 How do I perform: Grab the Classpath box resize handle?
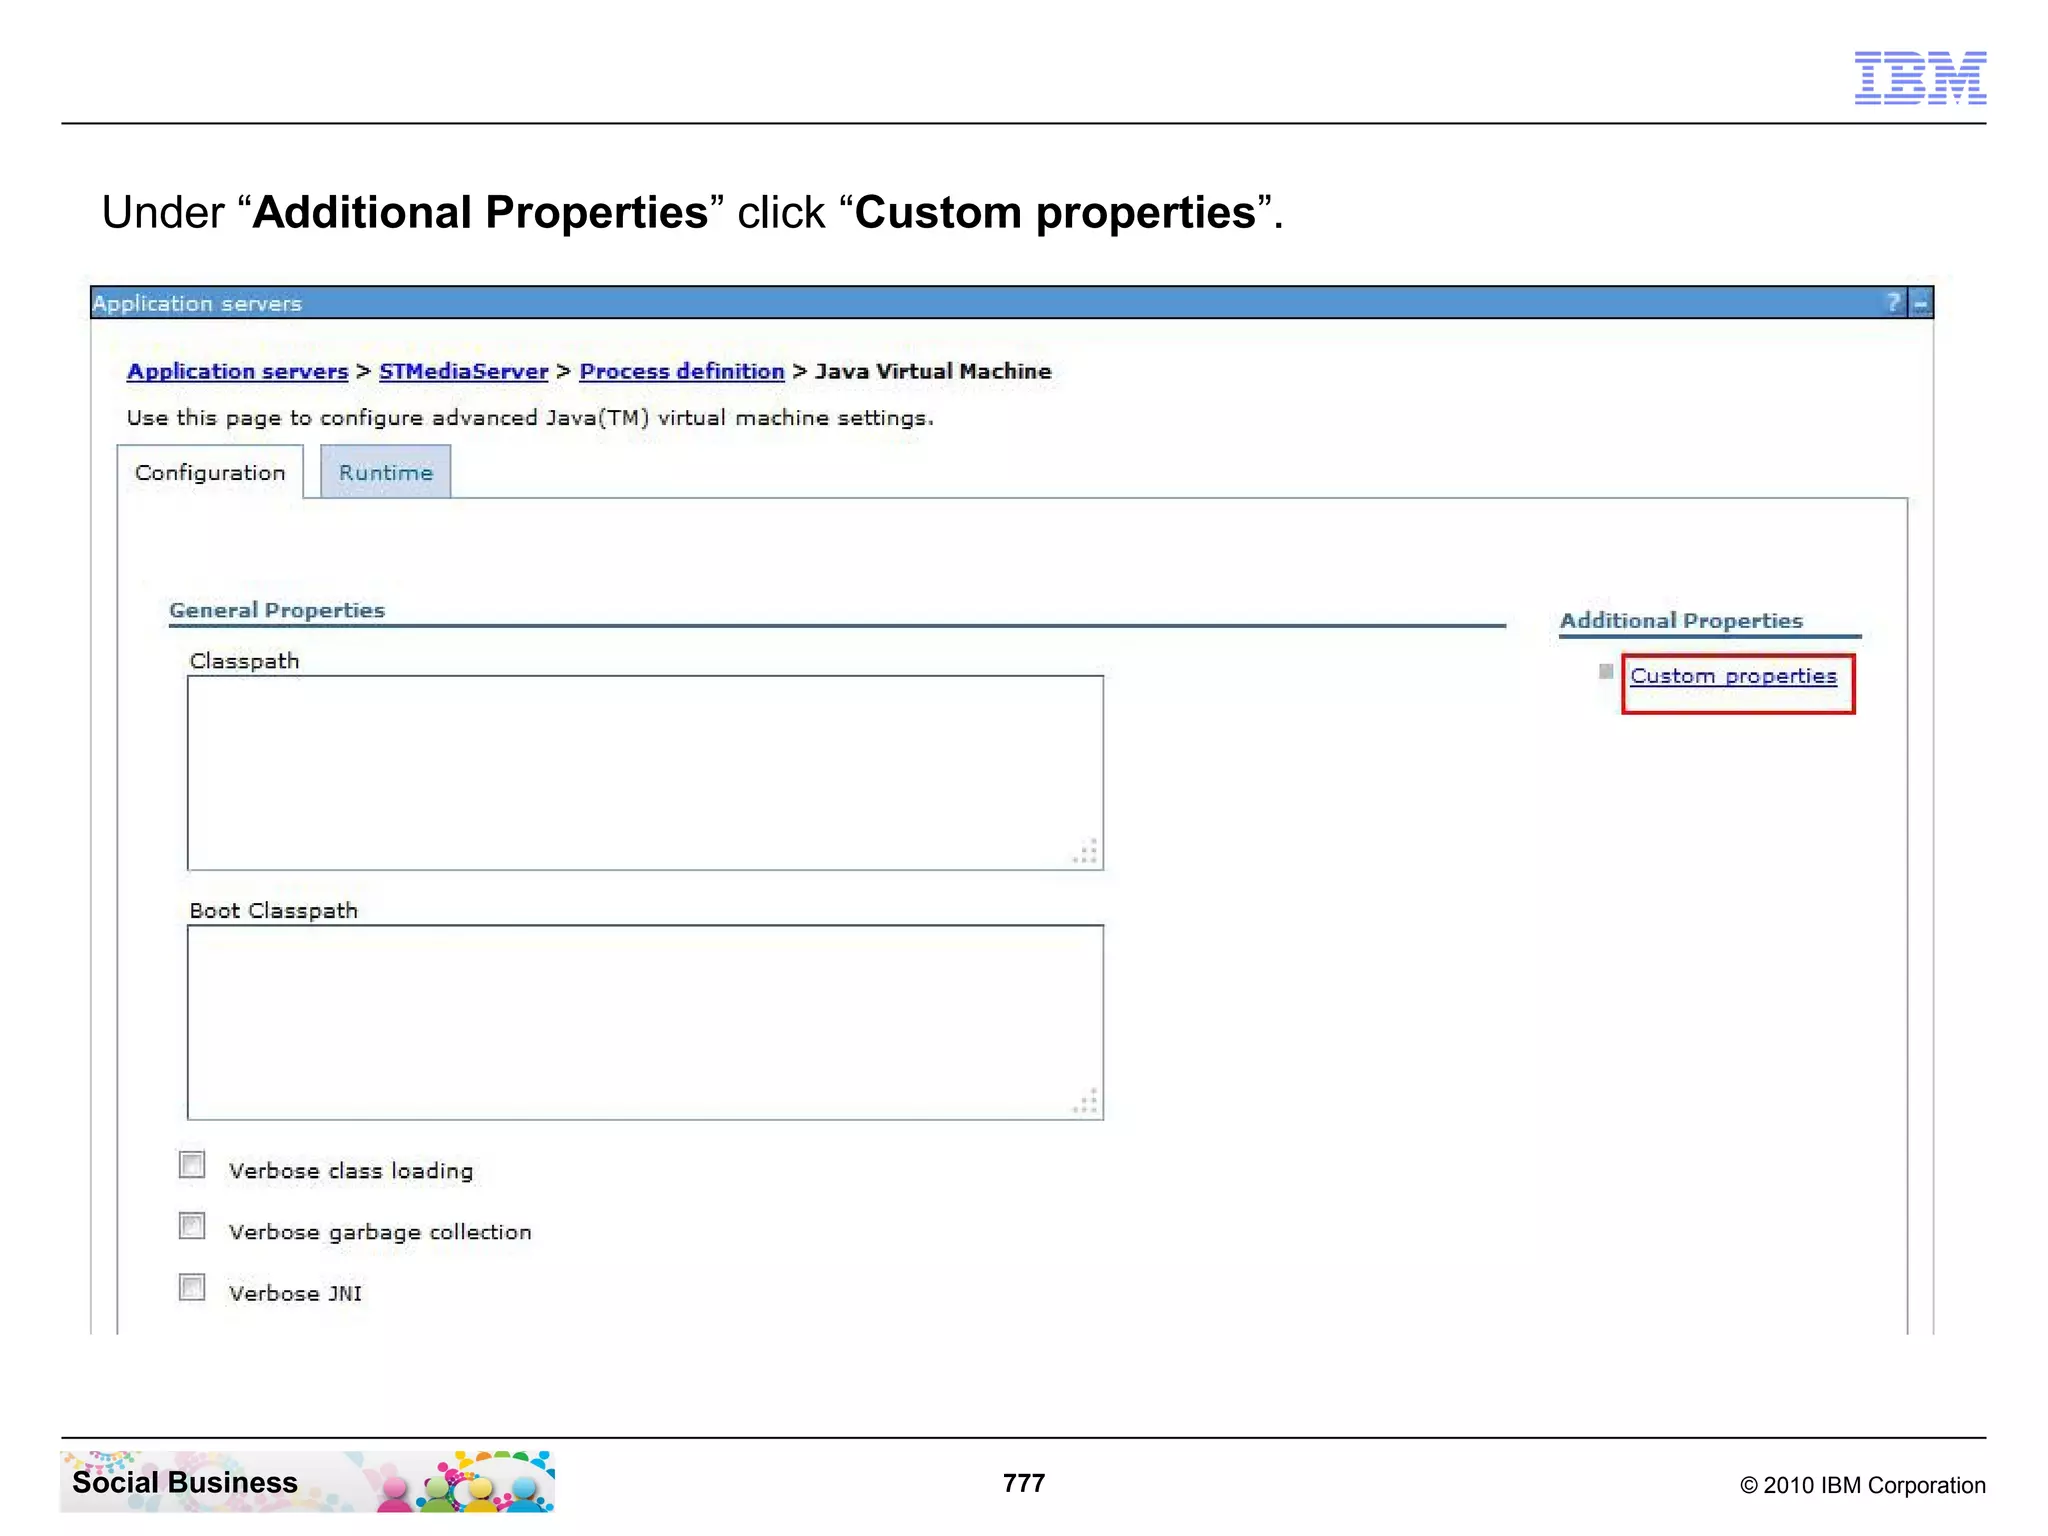pyautogui.click(x=1086, y=852)
